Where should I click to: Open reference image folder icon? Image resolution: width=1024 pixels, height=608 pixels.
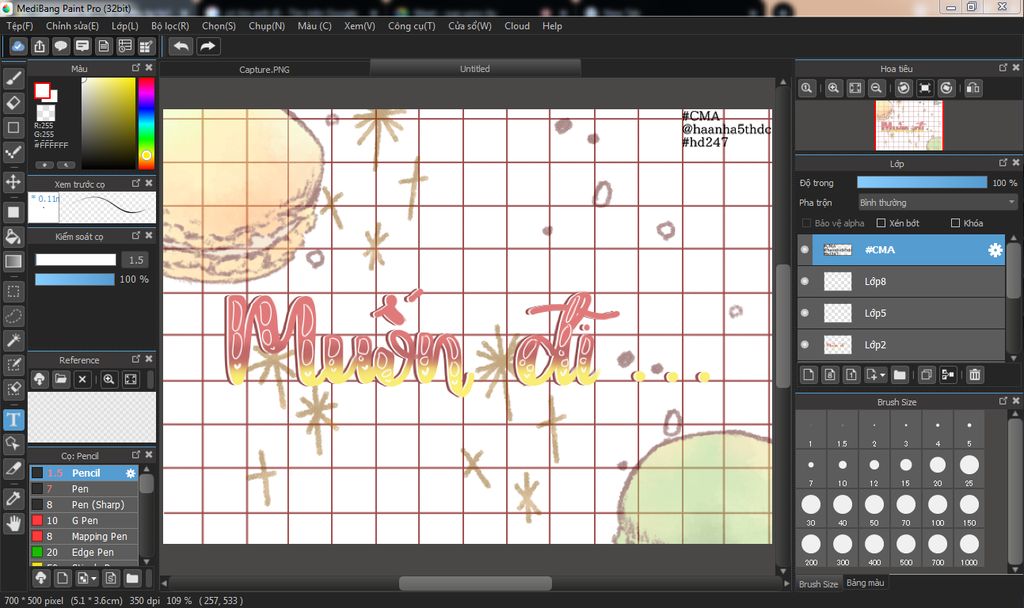[x=61, y=379]
